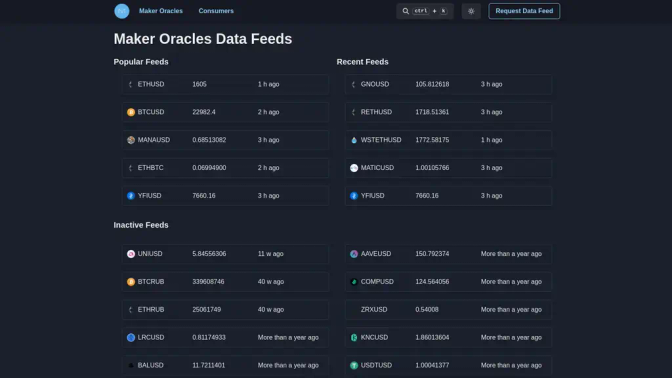Viewport: 672px width, 378px height.
Task: Click the COMPUSD Compound icon
Action: (354, 282)
